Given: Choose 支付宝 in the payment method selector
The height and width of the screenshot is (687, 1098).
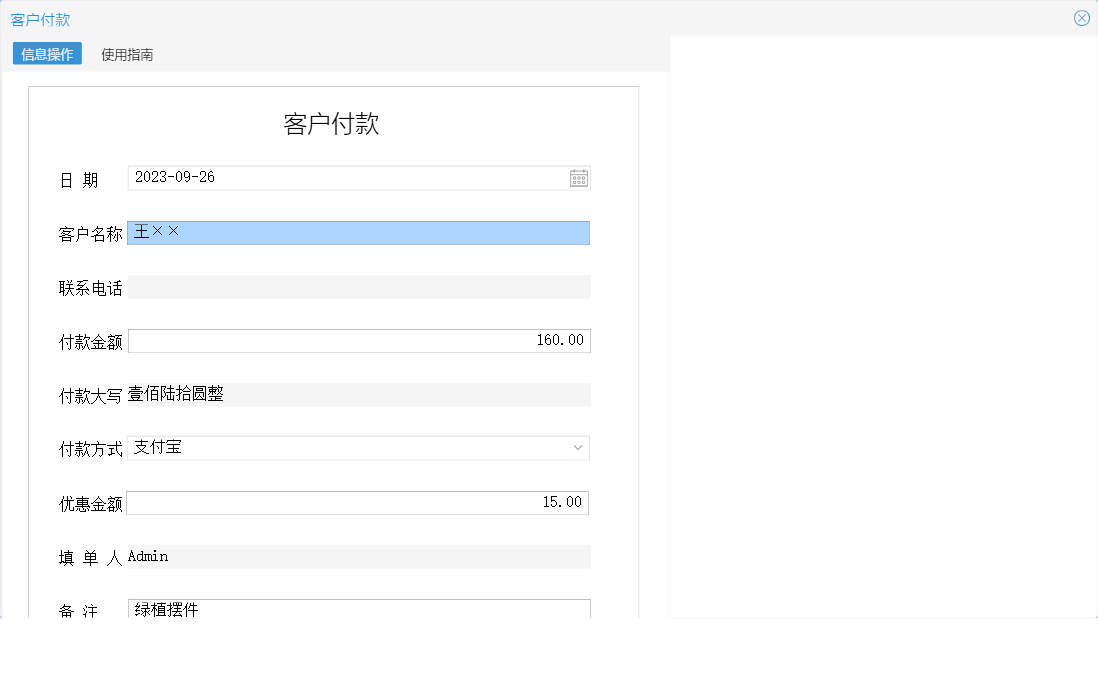Looking at the screenshot, I should [300, 447].
